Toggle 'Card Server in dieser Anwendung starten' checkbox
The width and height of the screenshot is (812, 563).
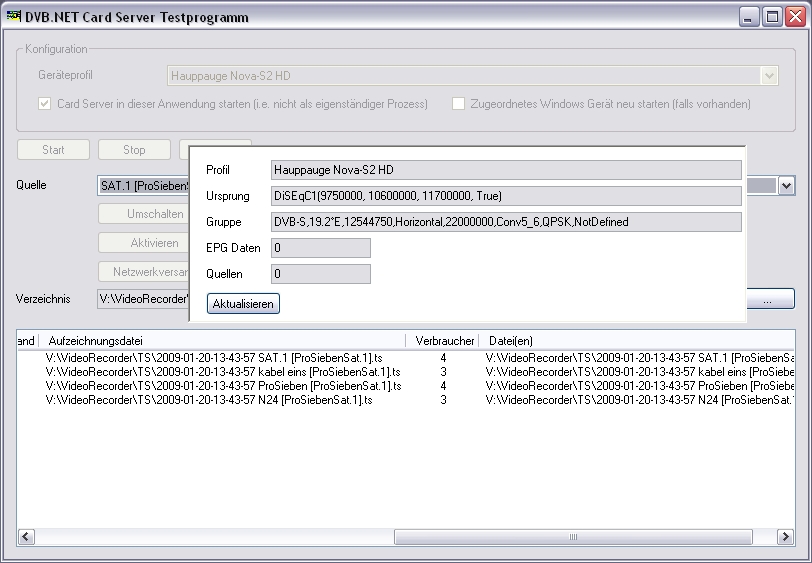(x=45, y=104)
